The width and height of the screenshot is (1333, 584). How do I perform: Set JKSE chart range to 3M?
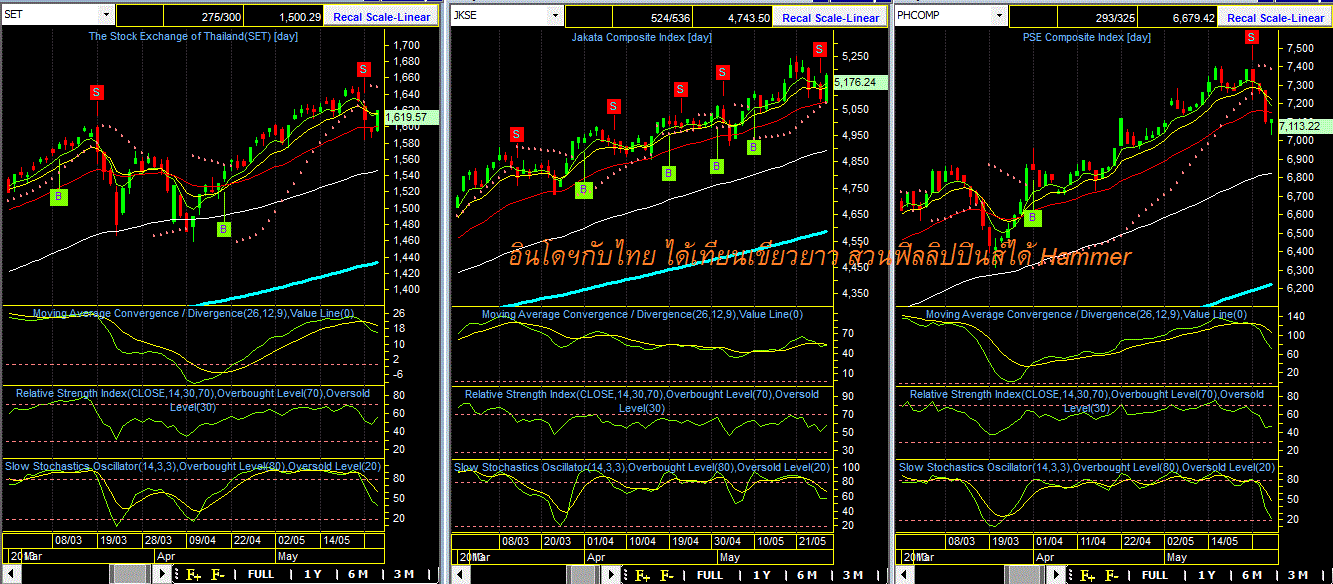852,575
